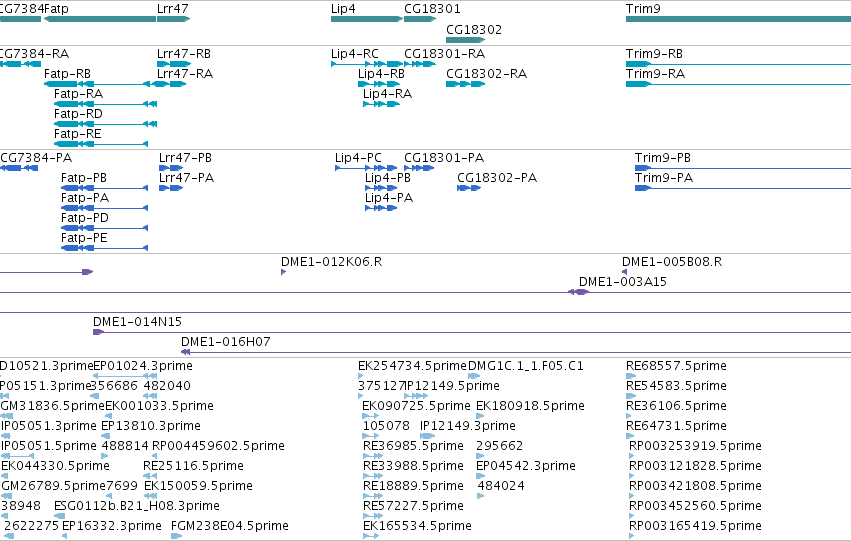Click EST RE18889.5prime
The height and width of the screenshot is (541, 851).
(414, 486)
